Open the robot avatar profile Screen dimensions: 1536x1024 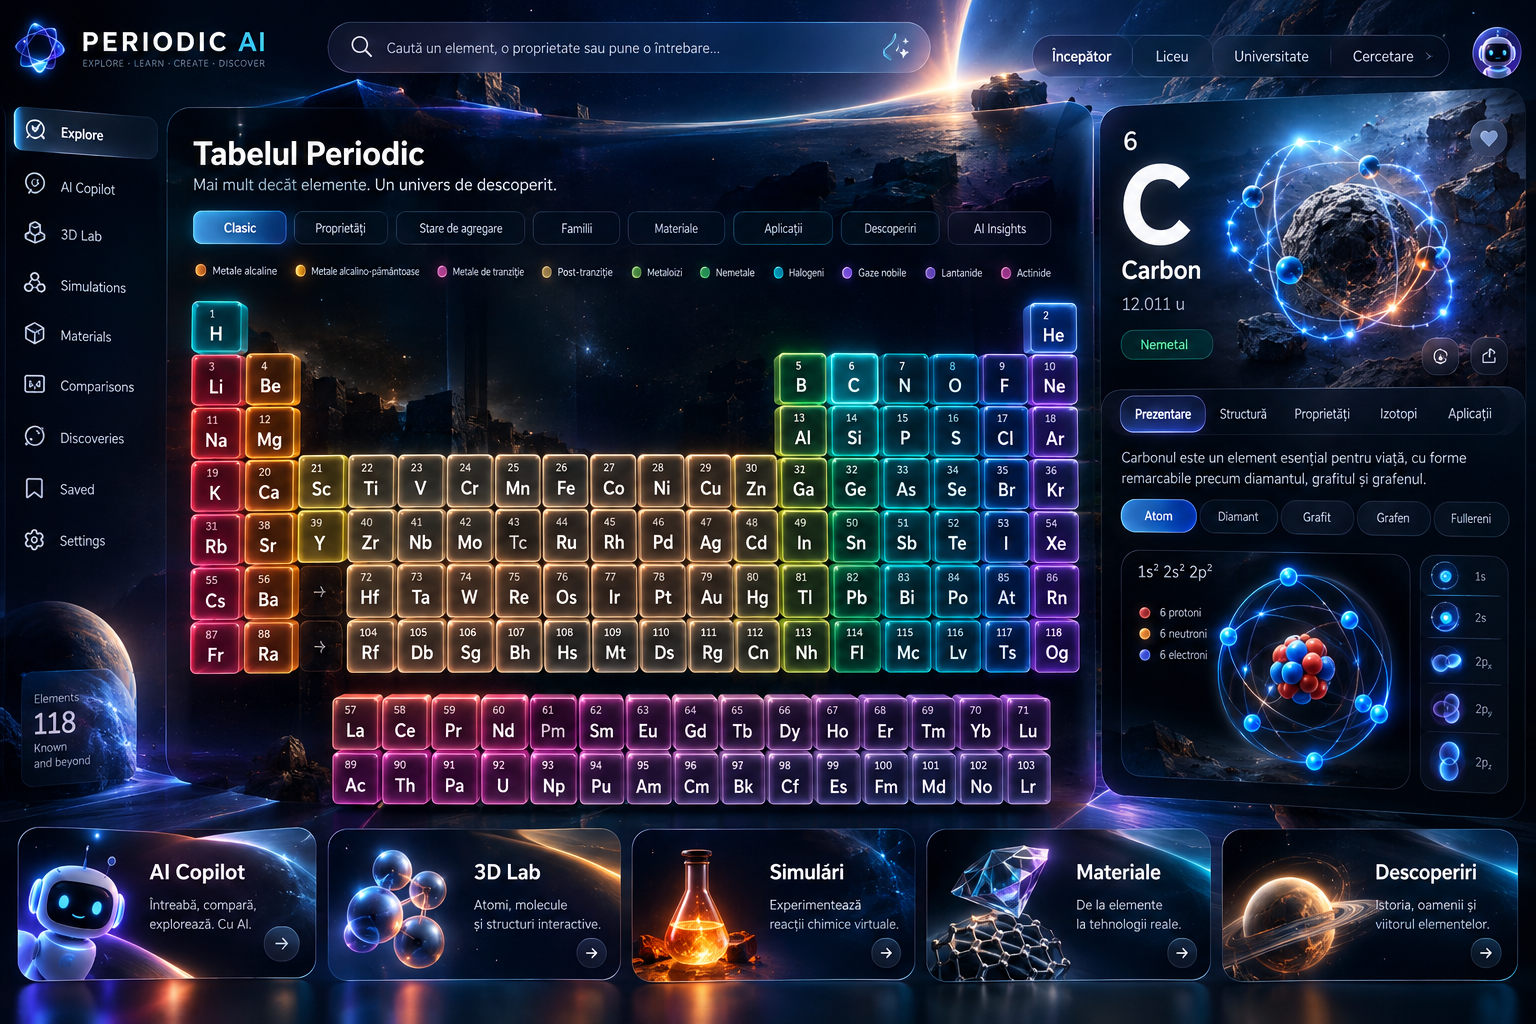tap(1496, 52)
